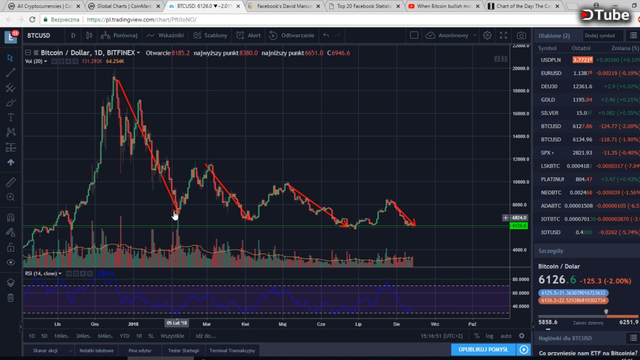Click the layout selection square icon
Screen dimensions: 640x360
[x=414, y=36]
